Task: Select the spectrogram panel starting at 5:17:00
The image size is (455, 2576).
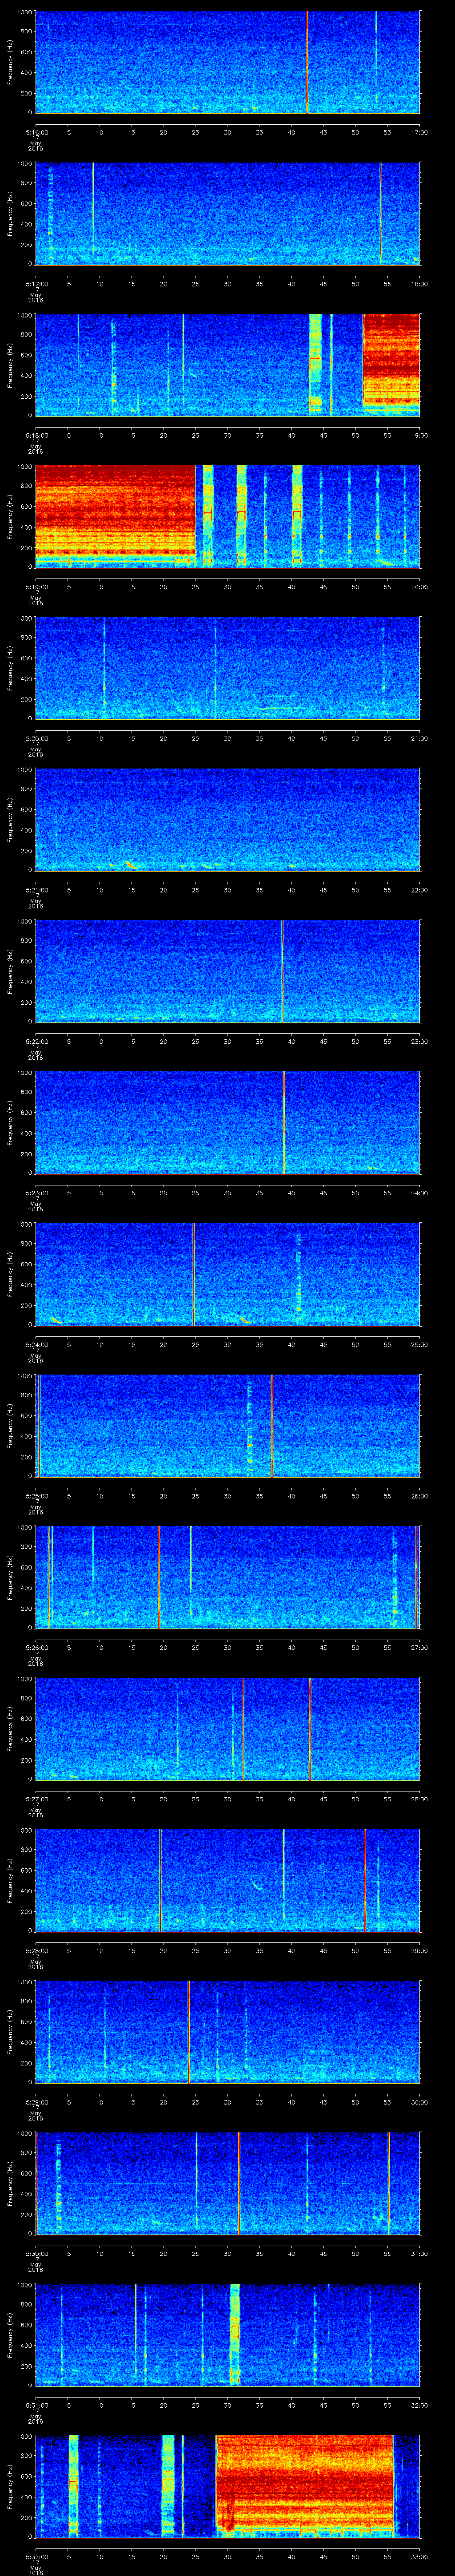Action: 228,214
